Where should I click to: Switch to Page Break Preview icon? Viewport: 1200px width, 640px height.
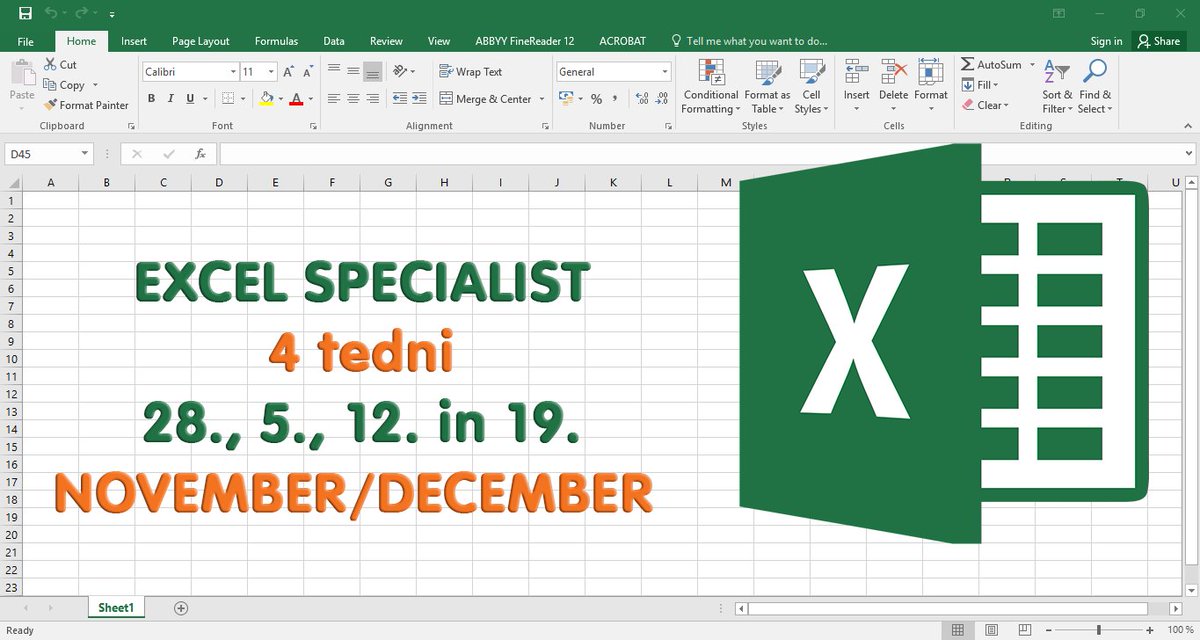pos(1024,630)
